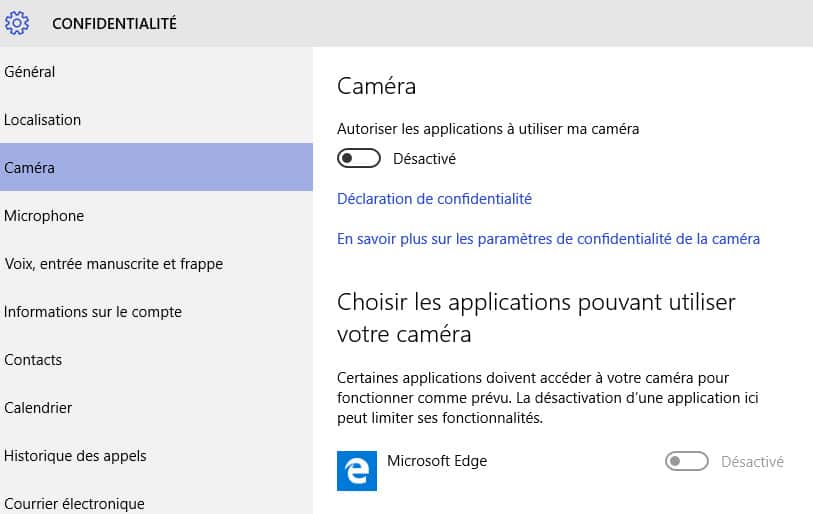Click the Caméra section heading
This screenshot has width=813, height=514.
376,86
